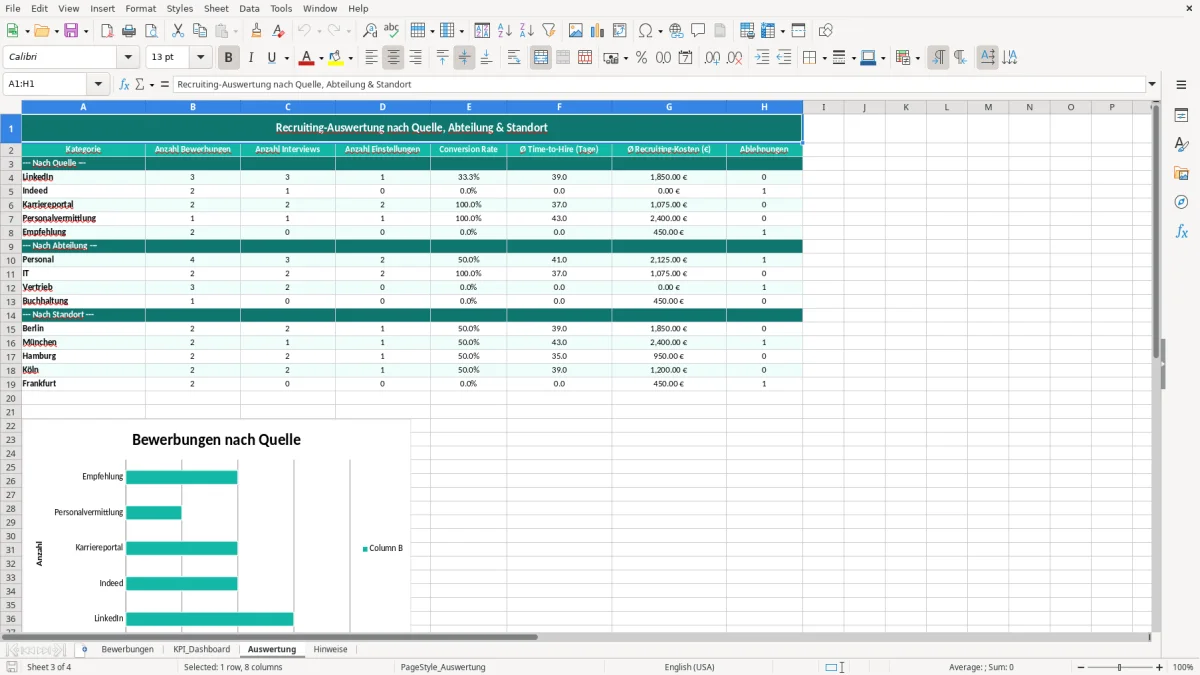
Task: Apply the yellow background color swatch
Action: (x=336, y=58)
